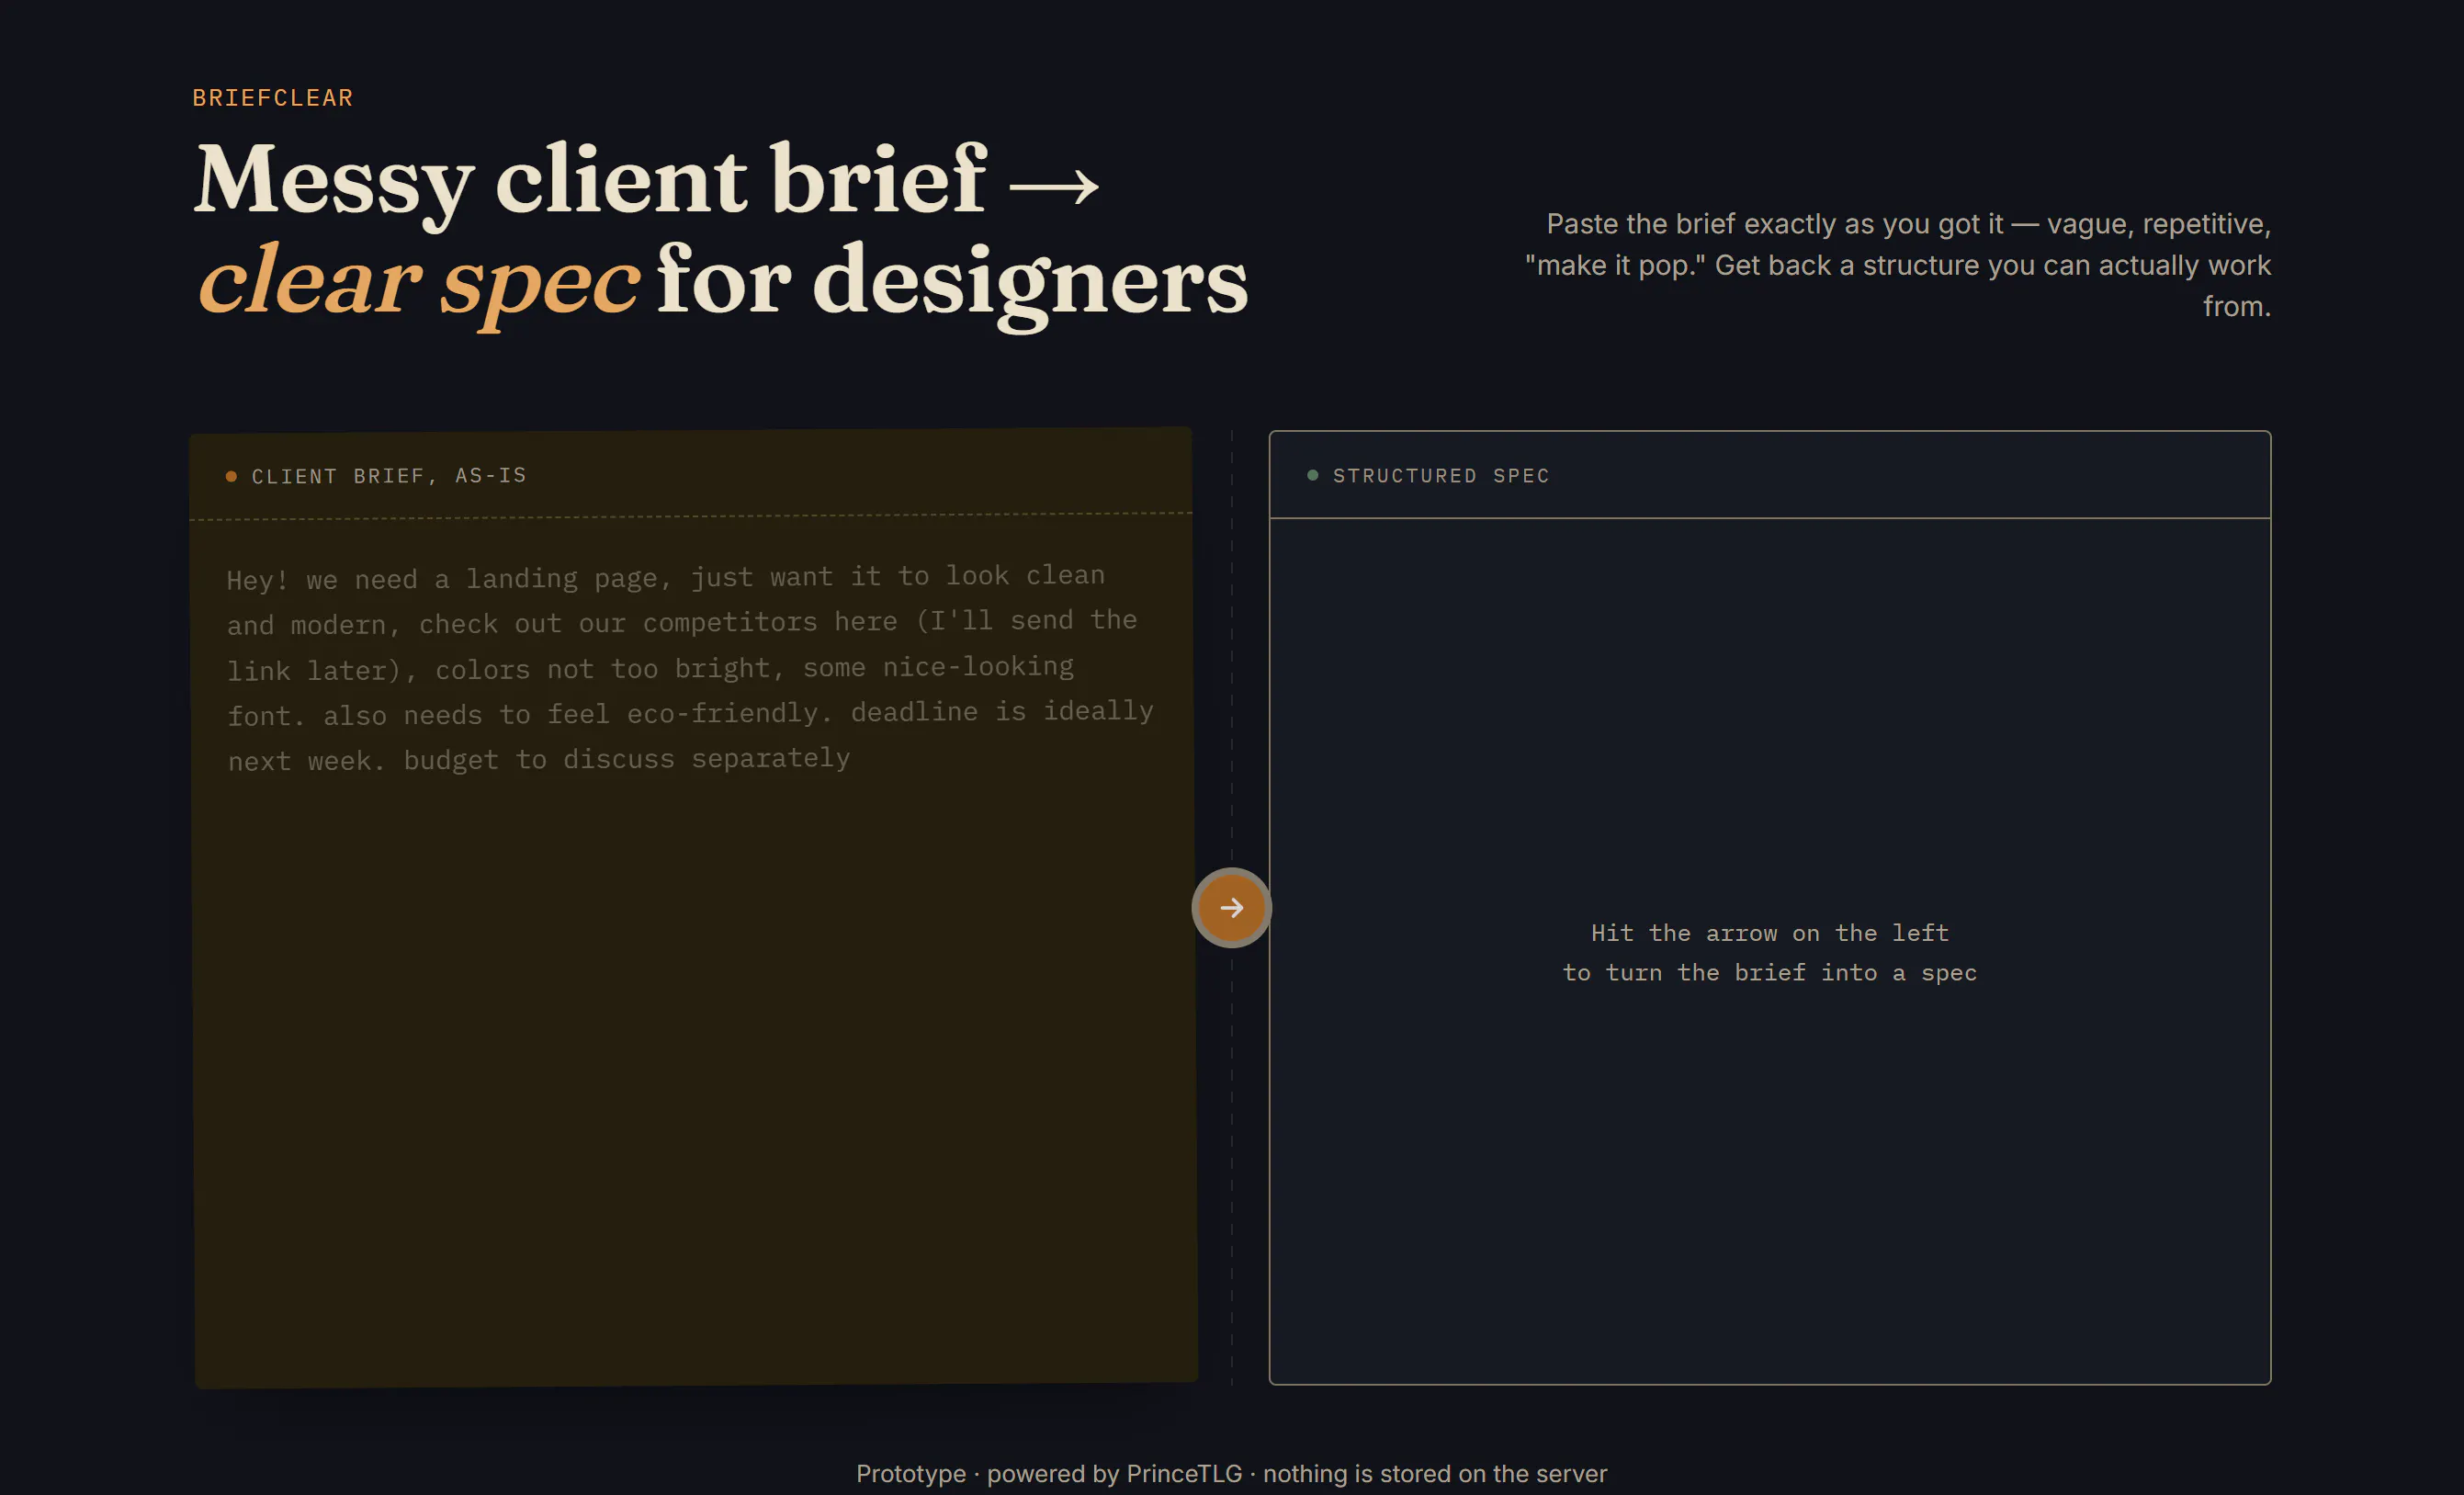The image size is (2464, 1495).
Task: Click the "Paste the brief exactly as you got it" description
Action: pos(1897,265)
